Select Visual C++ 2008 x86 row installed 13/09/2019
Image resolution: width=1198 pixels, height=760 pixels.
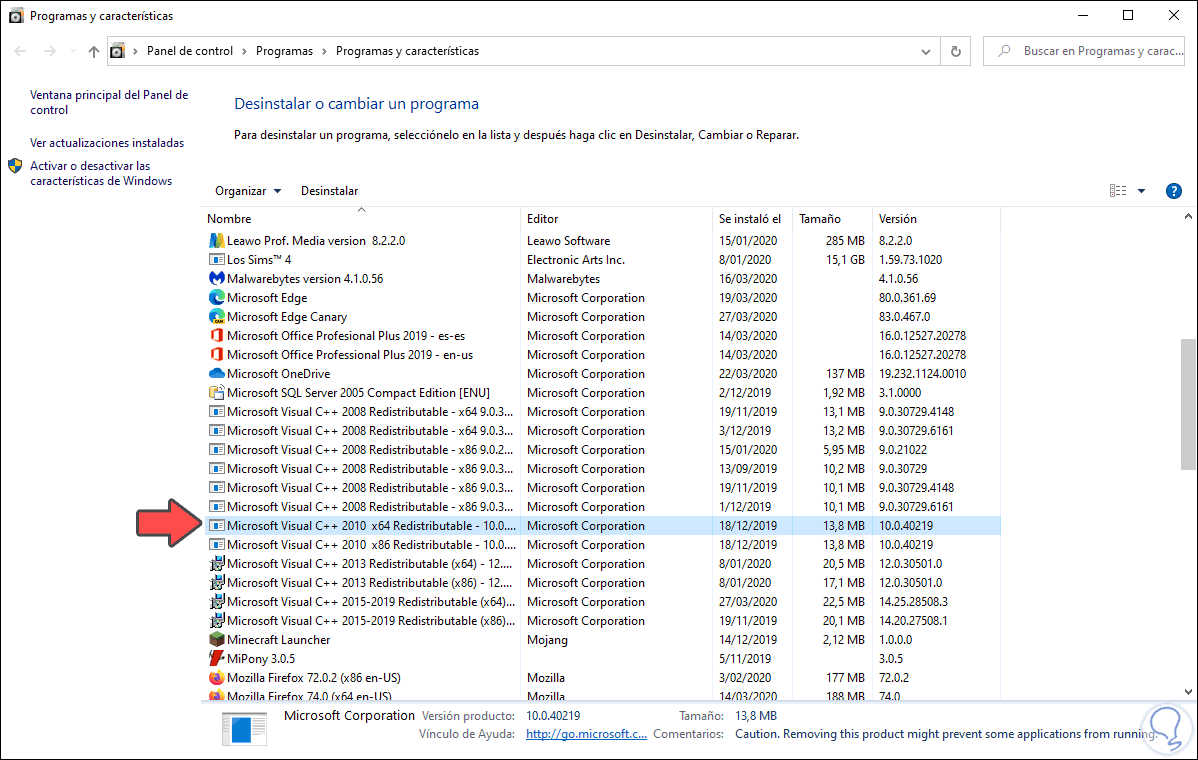coord(602,469)
